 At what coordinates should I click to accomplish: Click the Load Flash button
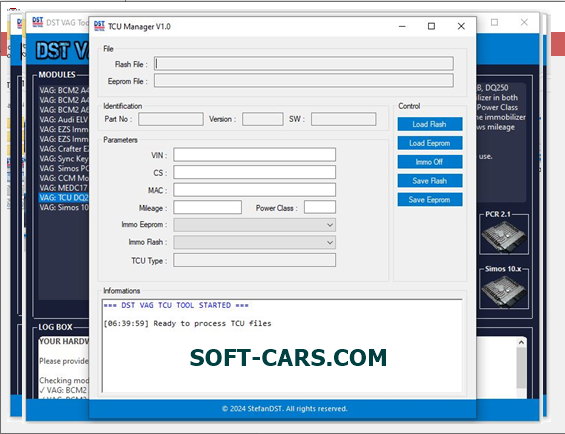tap(430, 124)
